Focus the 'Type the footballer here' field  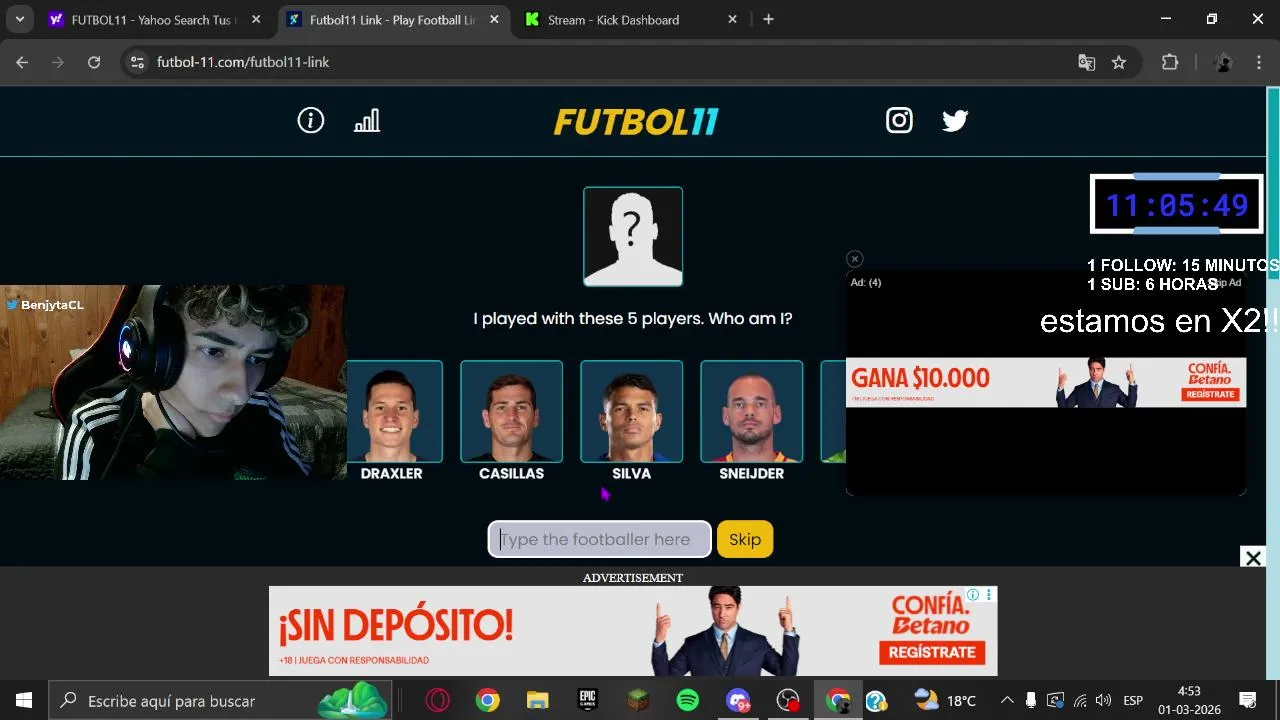pyautogui.click(x=599, y=539)
